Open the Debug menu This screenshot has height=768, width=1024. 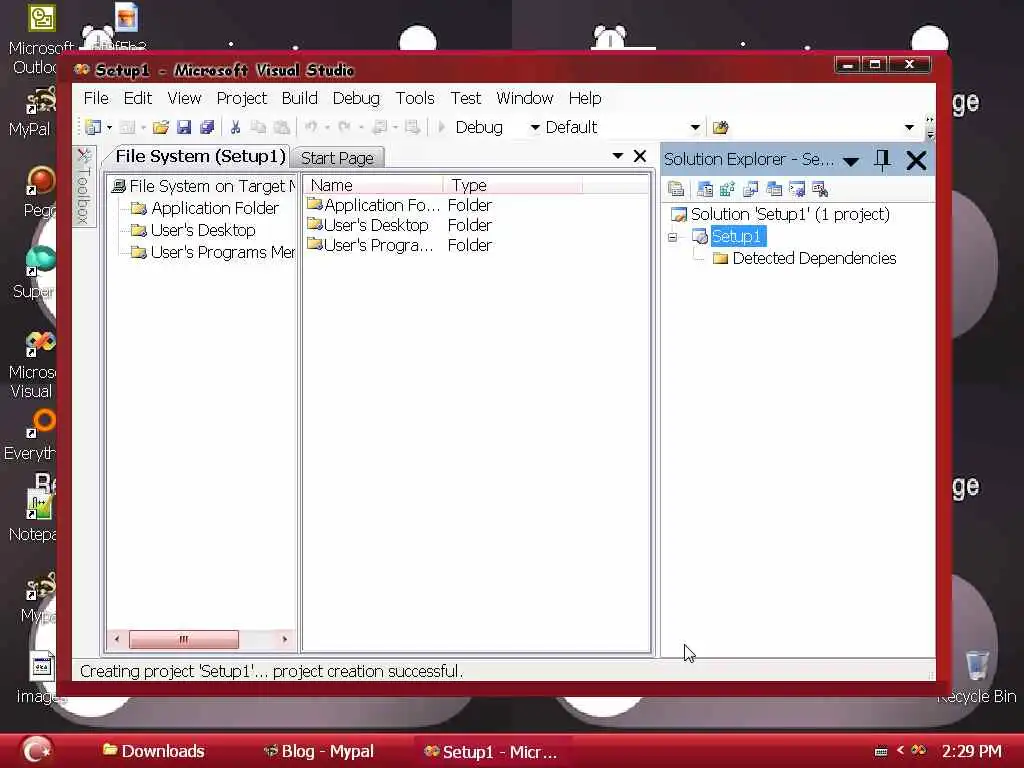click(356, 98)
